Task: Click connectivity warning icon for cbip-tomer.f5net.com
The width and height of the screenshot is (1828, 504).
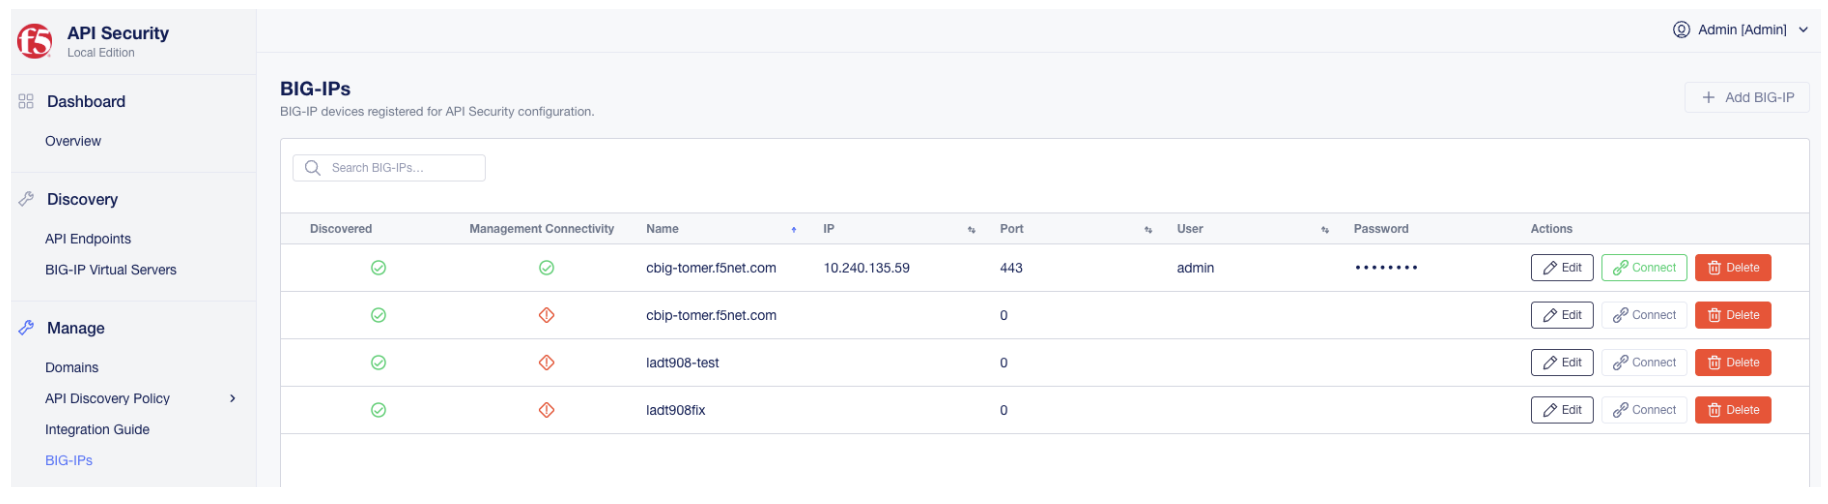Action: pos(546,315)
